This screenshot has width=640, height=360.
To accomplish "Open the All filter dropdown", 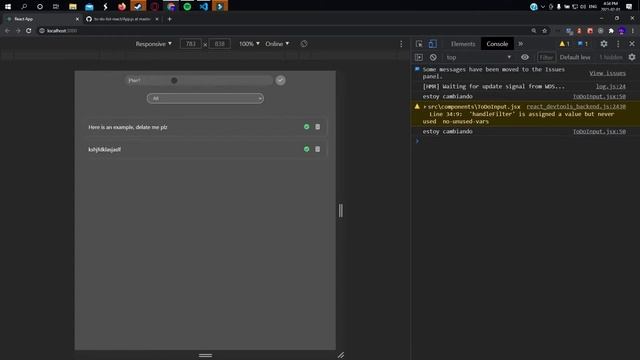I will coord(205,98).
